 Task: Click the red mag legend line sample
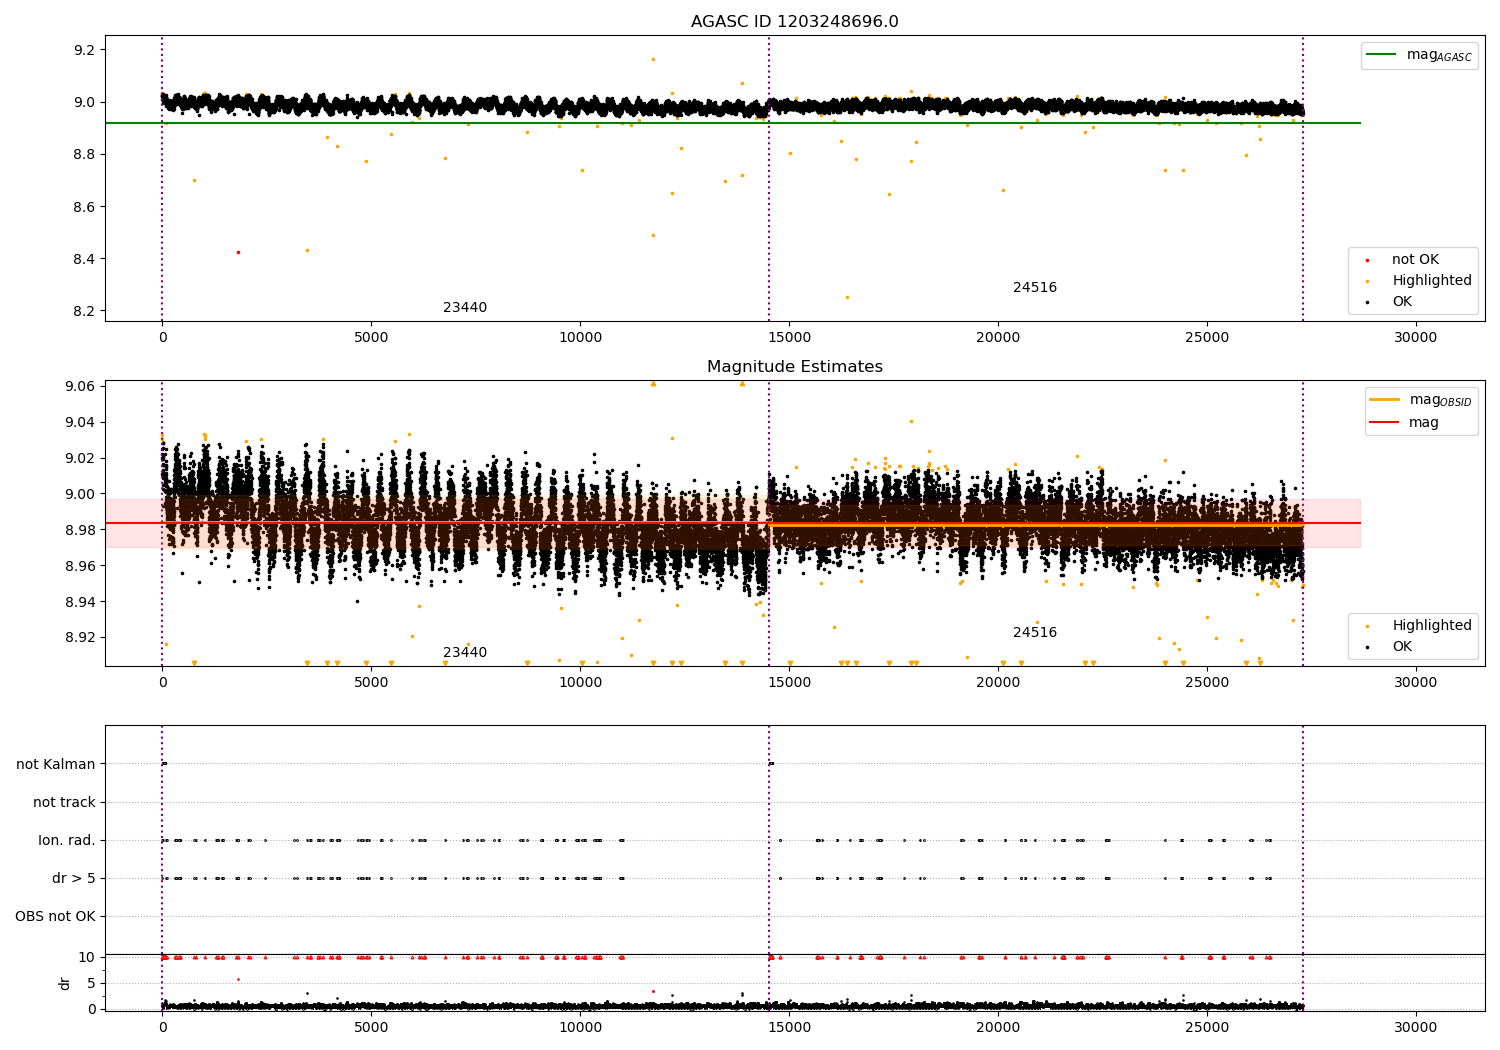pyautogui.click(x=1384, y=422)
